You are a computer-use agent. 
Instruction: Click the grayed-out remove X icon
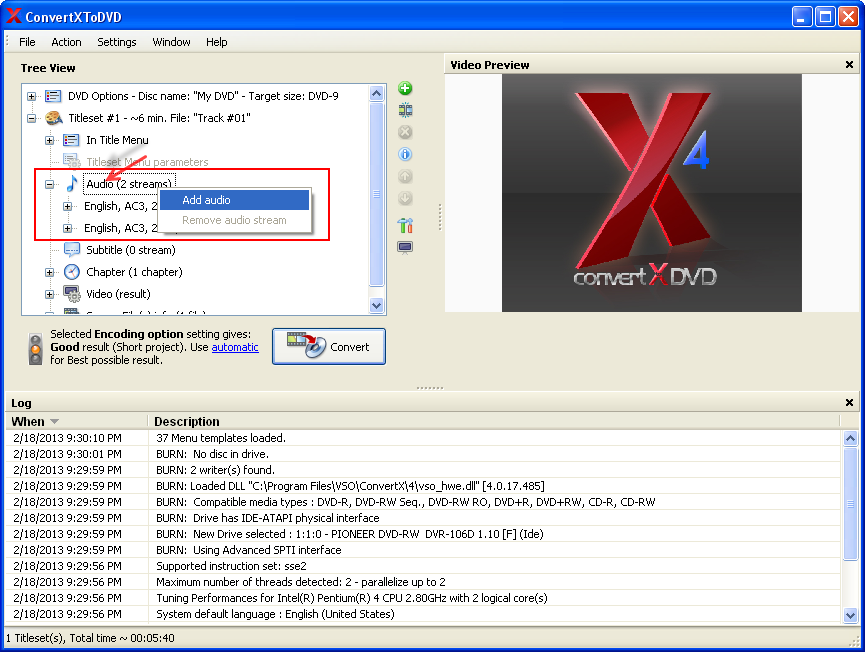[x=405, y=132]
